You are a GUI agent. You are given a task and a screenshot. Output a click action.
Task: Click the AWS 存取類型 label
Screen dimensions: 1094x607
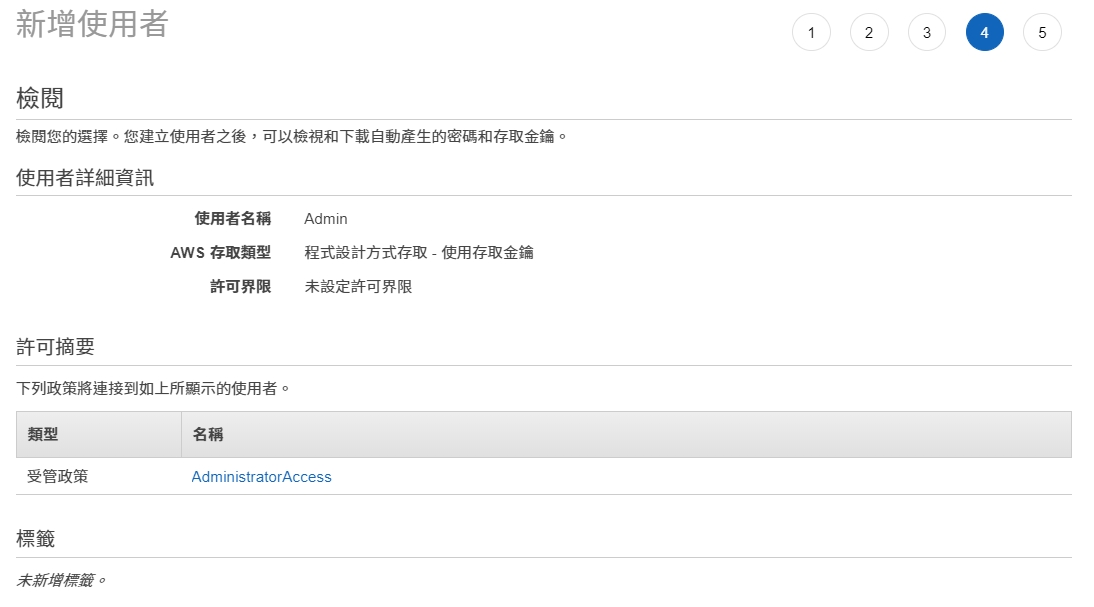[x=220, y=253]
